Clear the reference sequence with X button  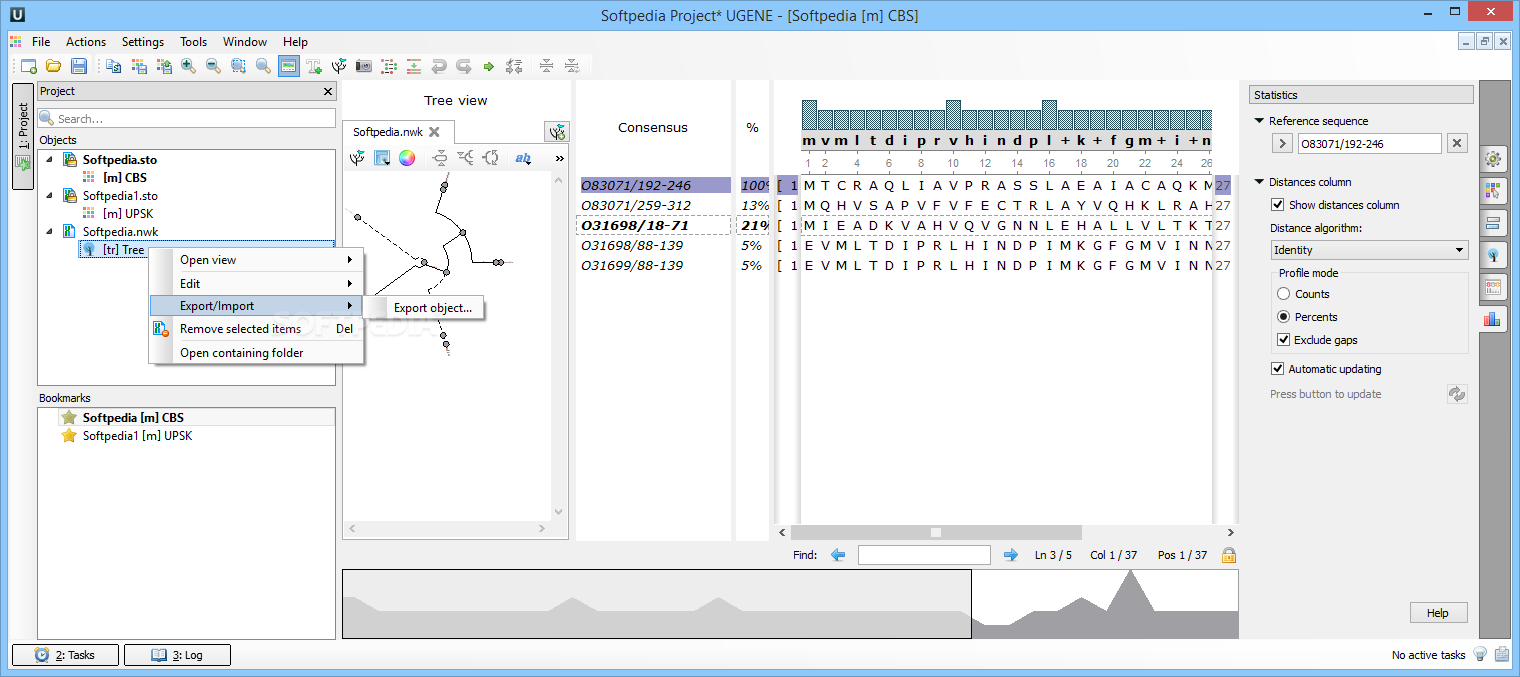[x=1457, y=144]
